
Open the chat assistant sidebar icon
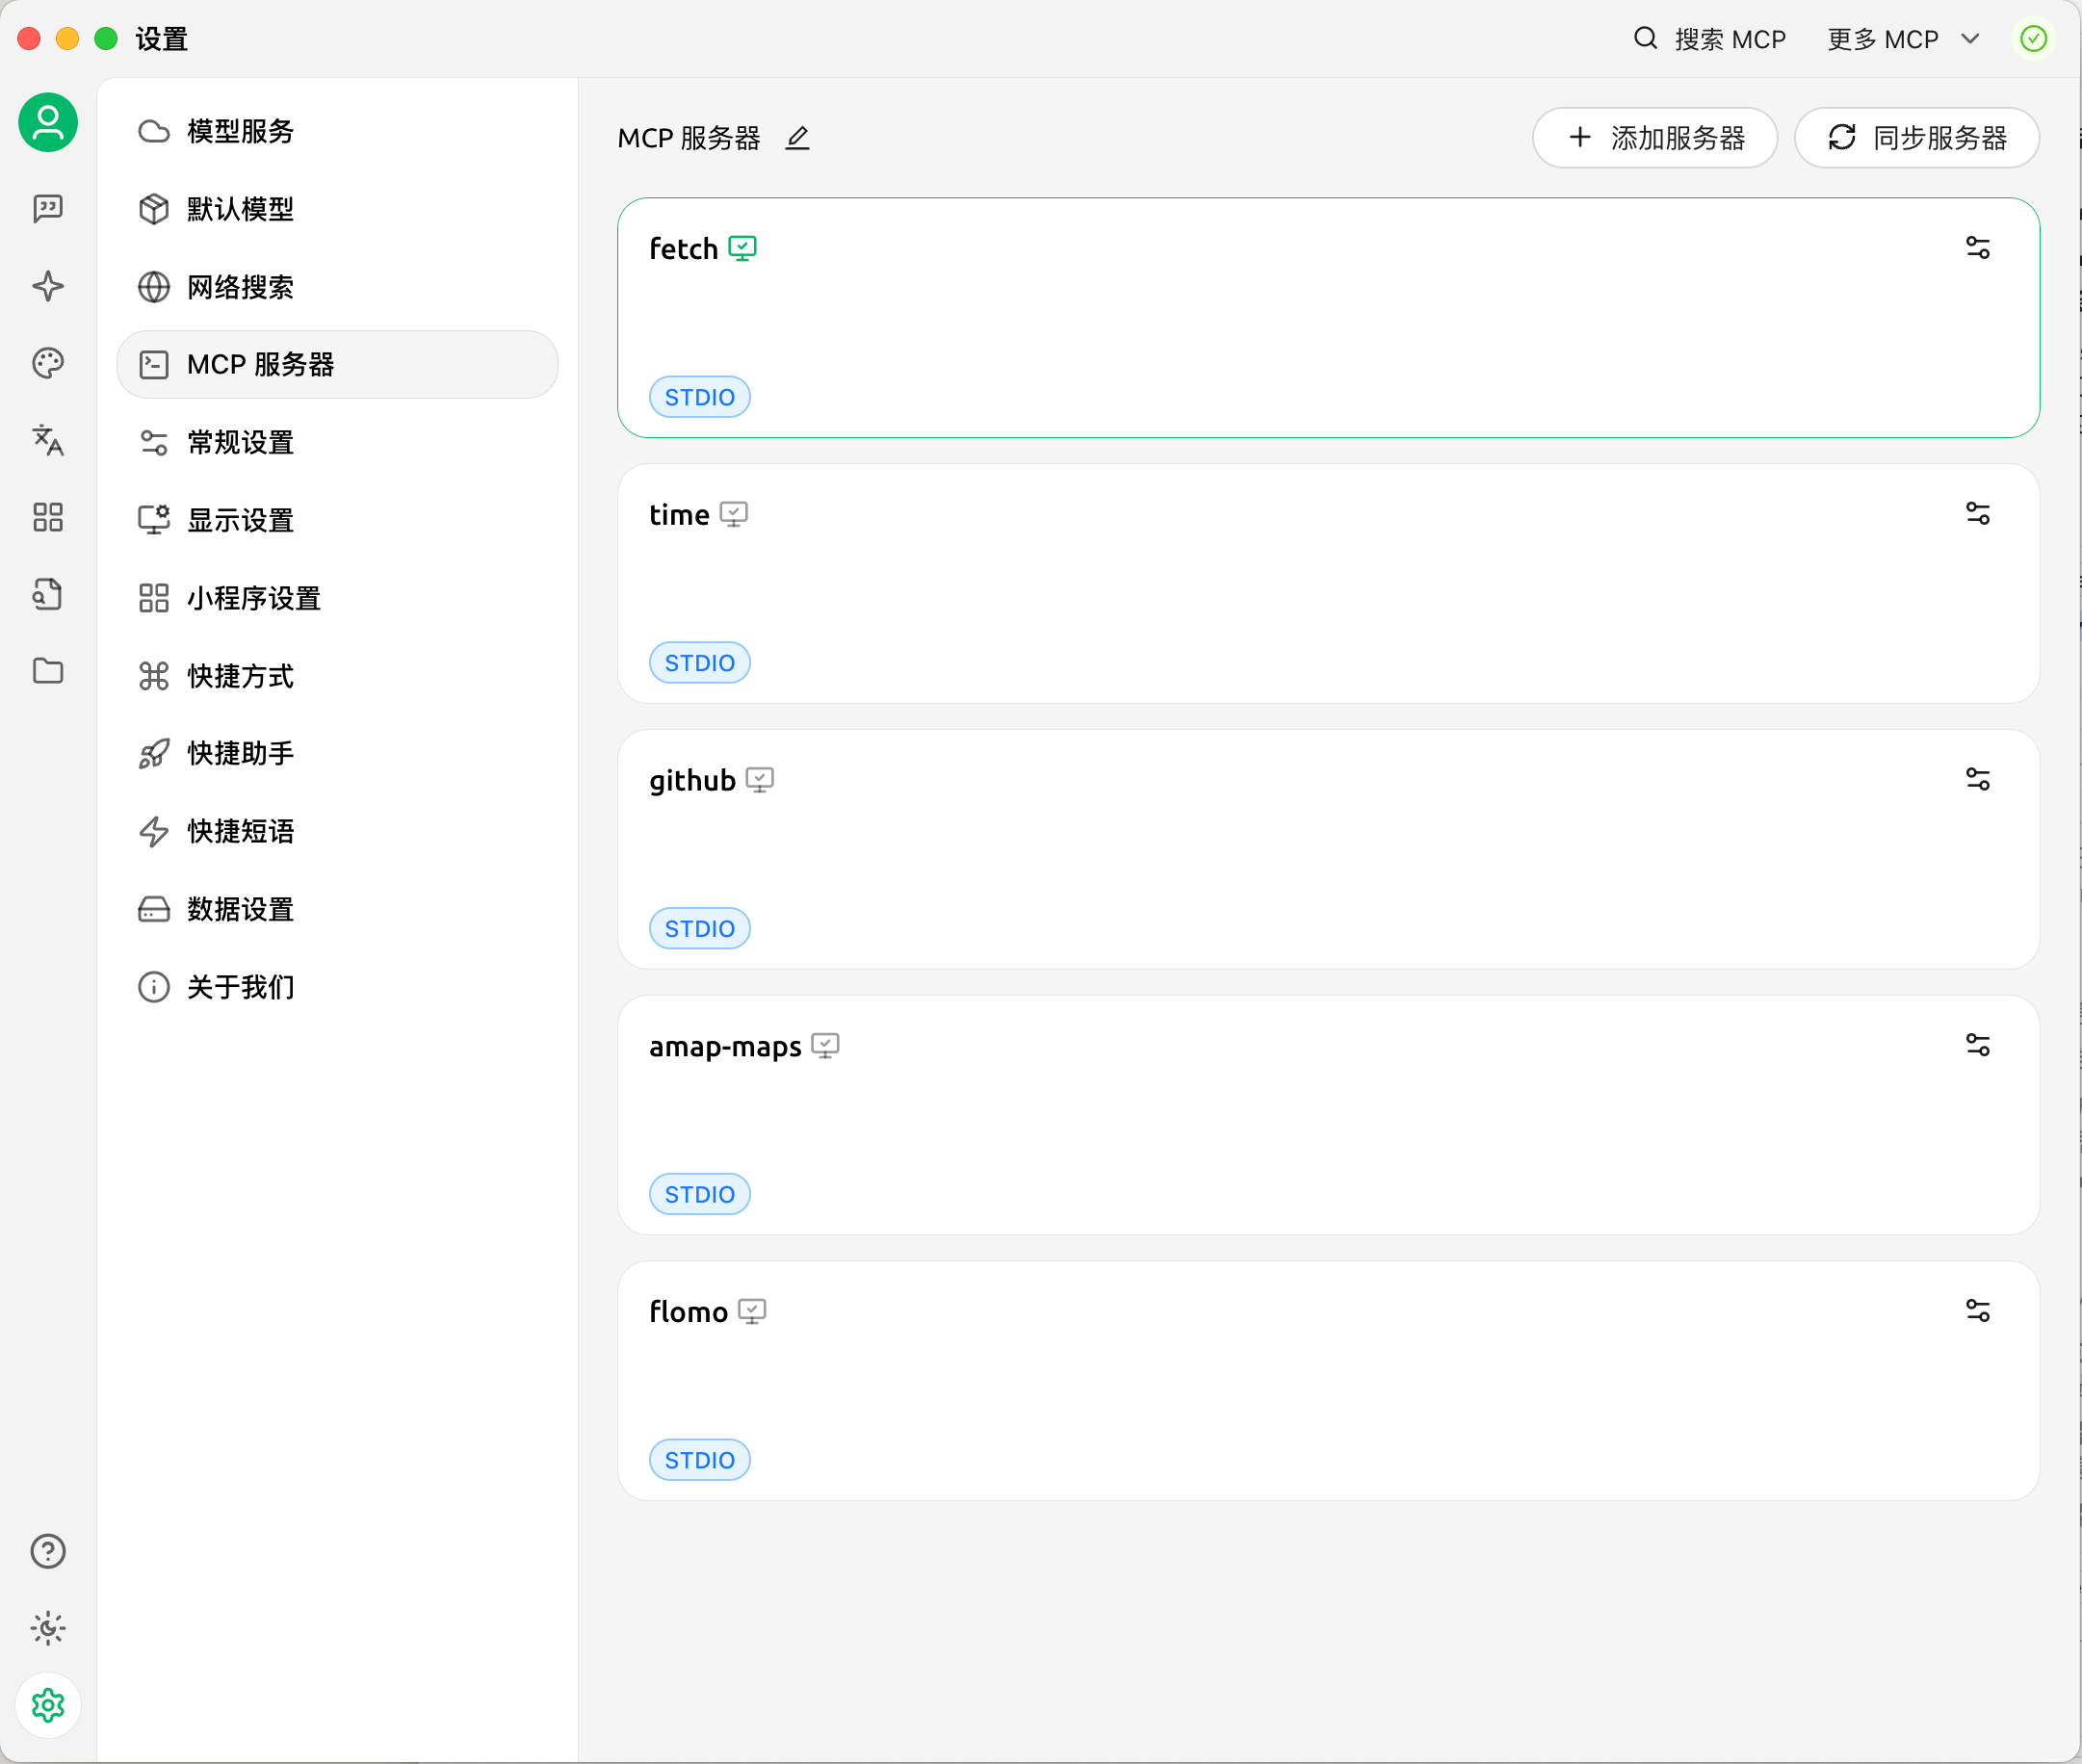(48, 208)
